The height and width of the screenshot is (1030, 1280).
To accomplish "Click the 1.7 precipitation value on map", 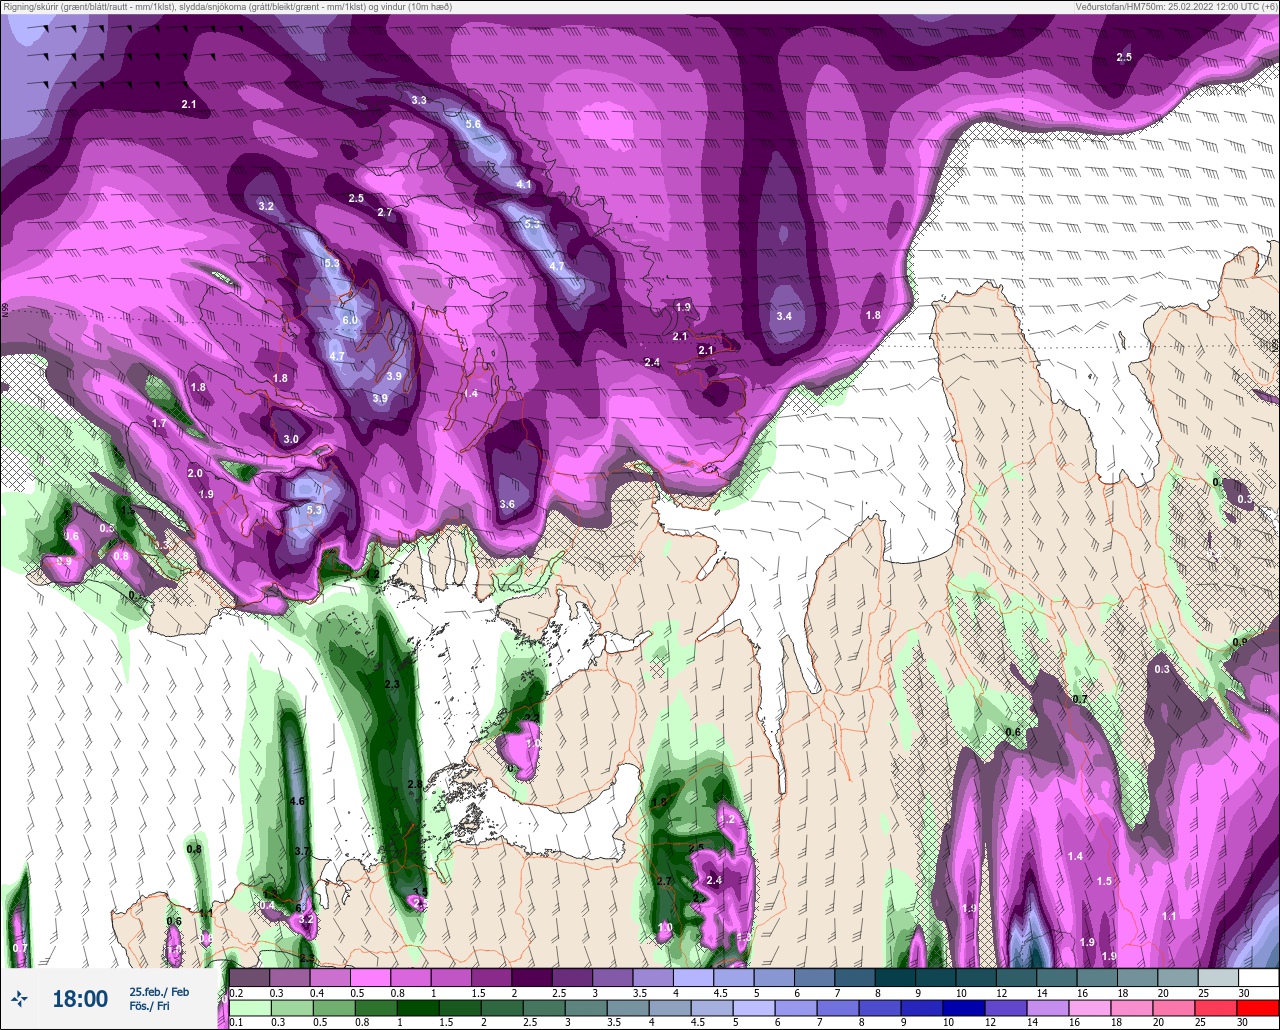I will click(159, 424).
